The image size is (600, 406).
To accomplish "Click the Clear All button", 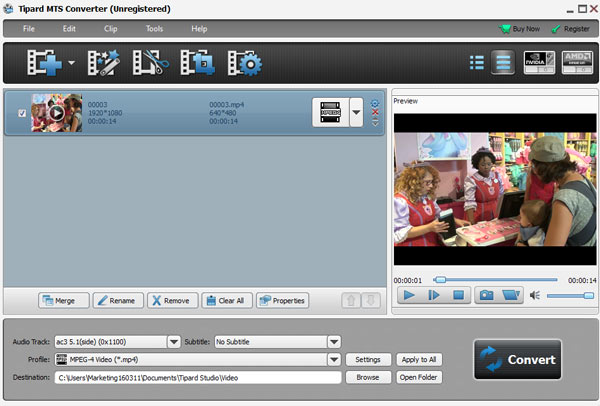I will pyautogui.click(x=227, y=301).
